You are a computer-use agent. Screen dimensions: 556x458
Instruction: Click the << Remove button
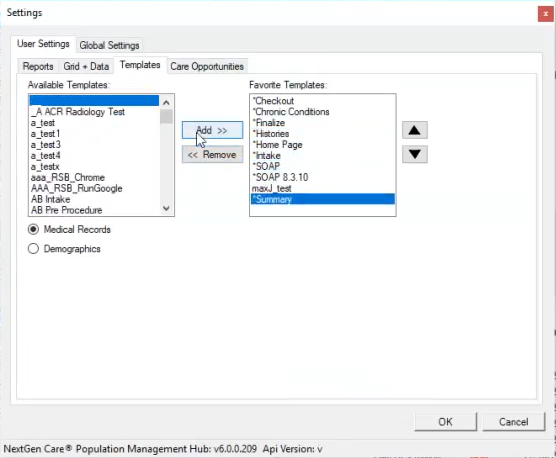[x=212, y=155]
